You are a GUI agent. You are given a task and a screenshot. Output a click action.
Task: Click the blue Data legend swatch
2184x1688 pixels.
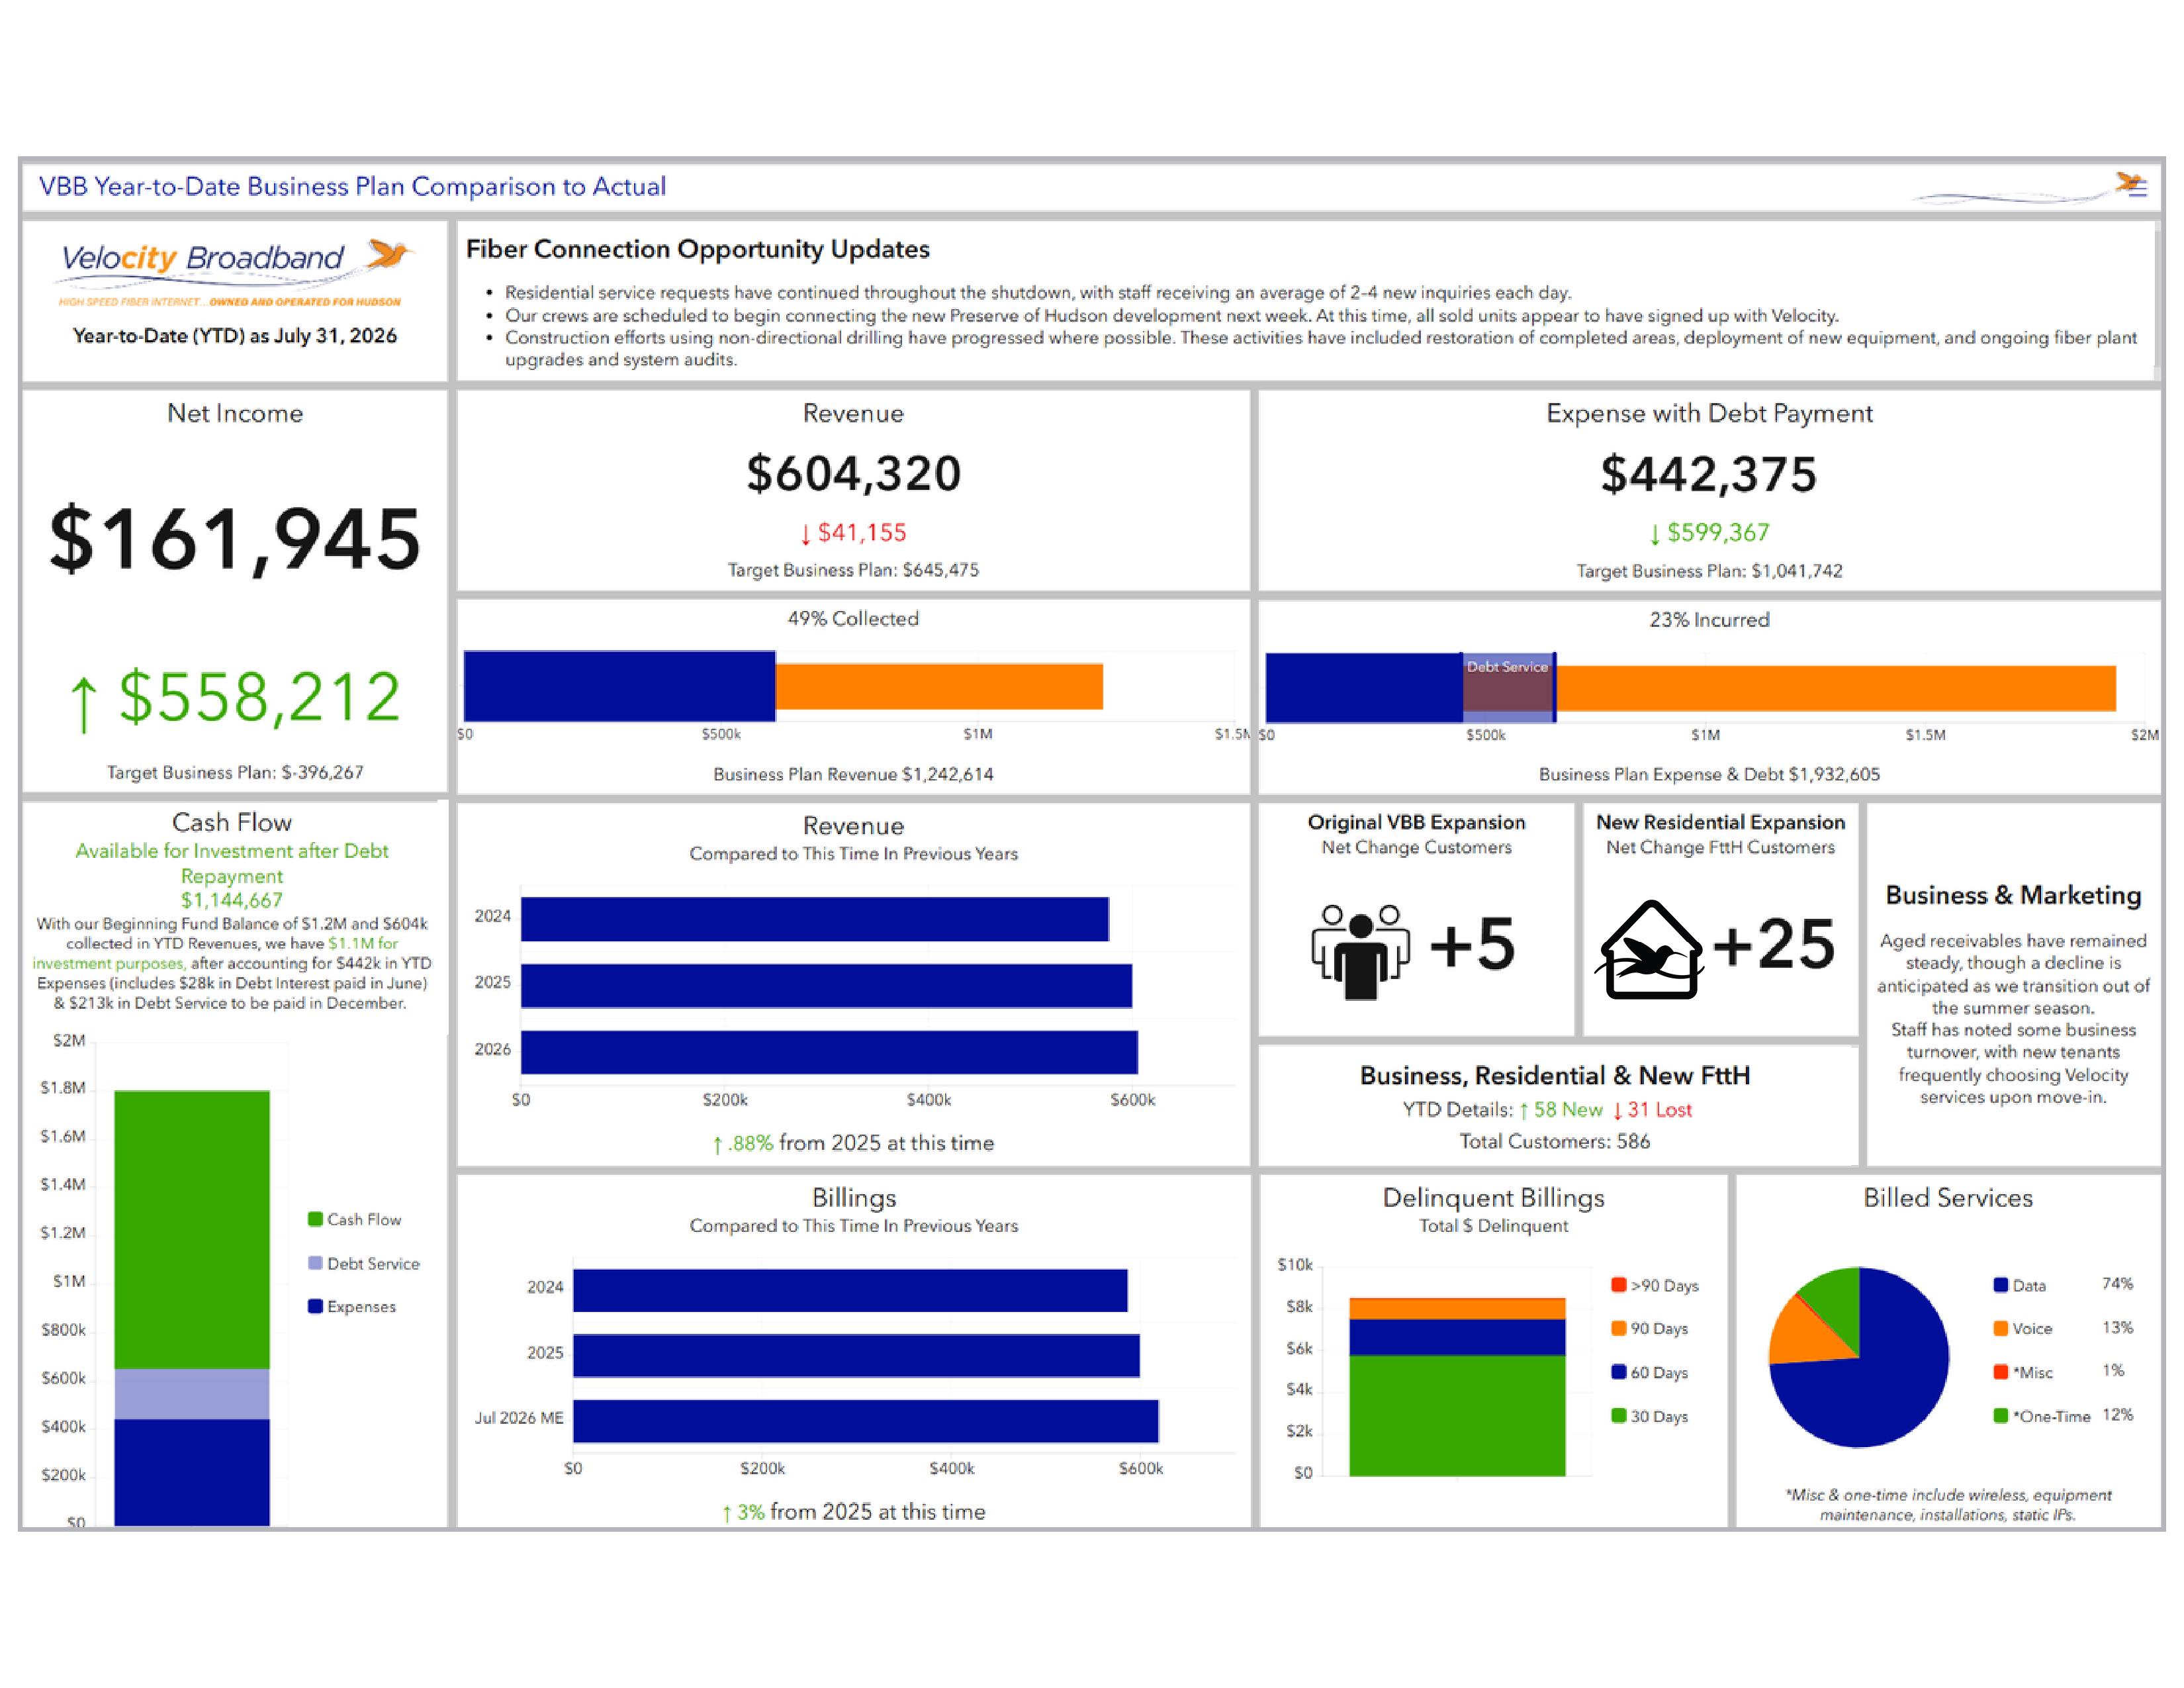(x=2000, y=1285)
